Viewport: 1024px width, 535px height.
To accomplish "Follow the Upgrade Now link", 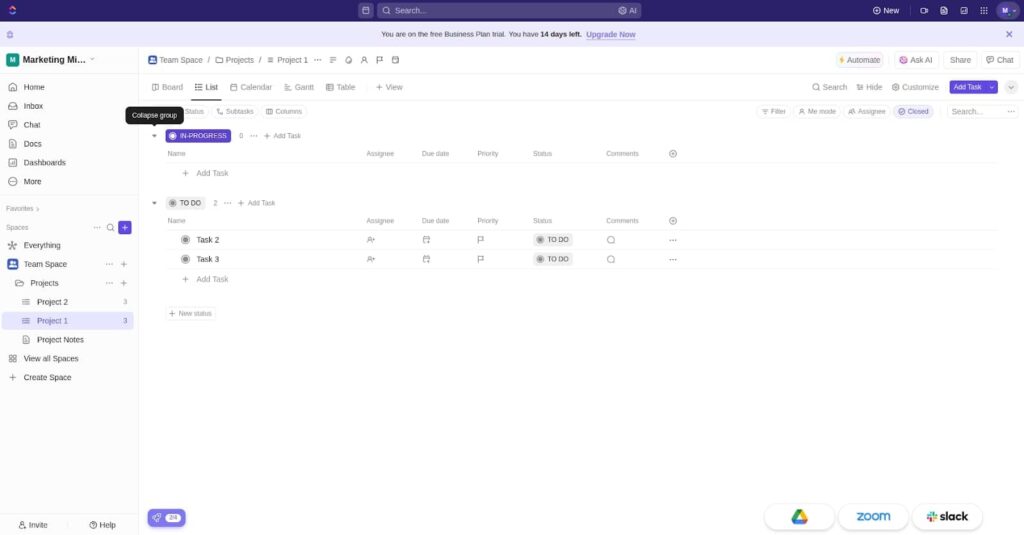I will [611, 35].
